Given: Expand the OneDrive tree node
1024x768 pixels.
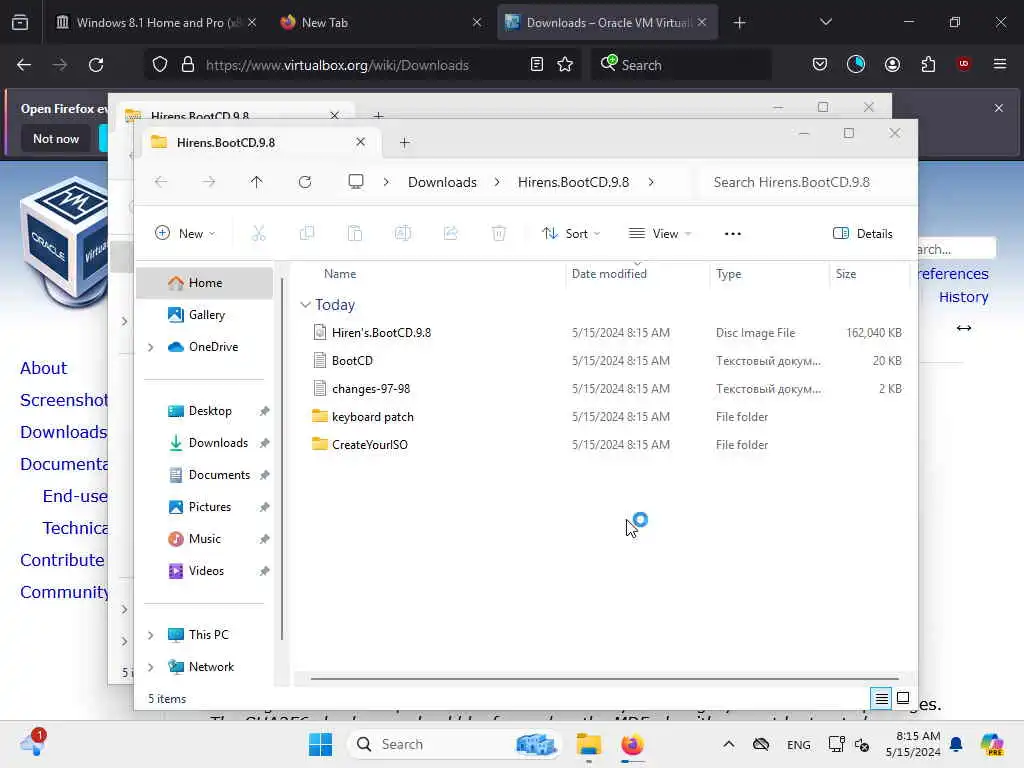Looking at the screenshot, I should (x=150, y=347).
